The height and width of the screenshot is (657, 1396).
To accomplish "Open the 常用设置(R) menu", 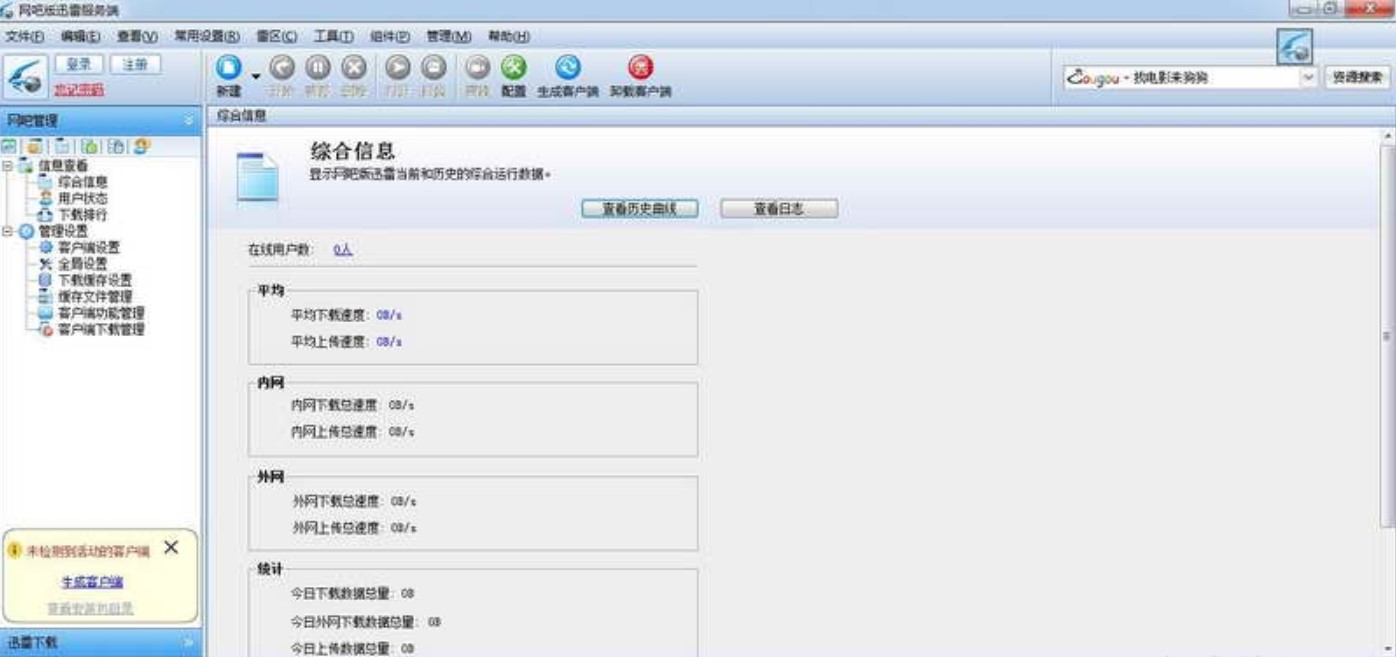I will coord(207,36).
